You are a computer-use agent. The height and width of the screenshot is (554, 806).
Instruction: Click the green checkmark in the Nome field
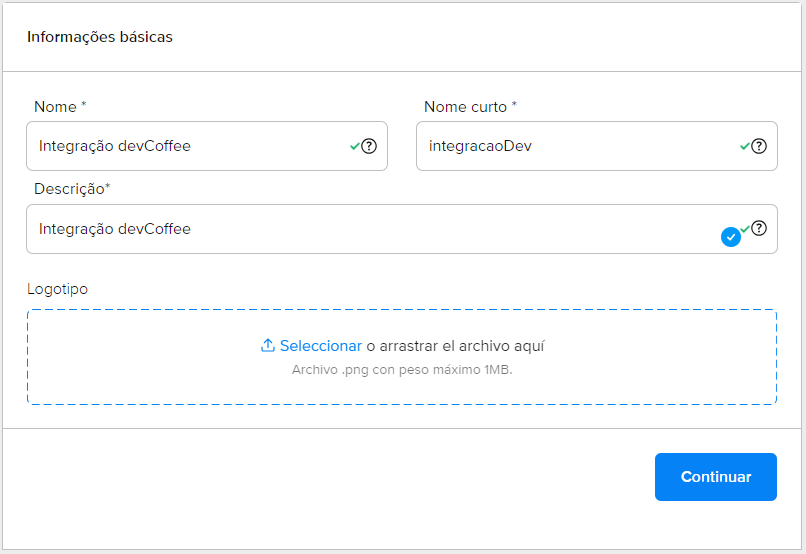[x=354, y=146]
